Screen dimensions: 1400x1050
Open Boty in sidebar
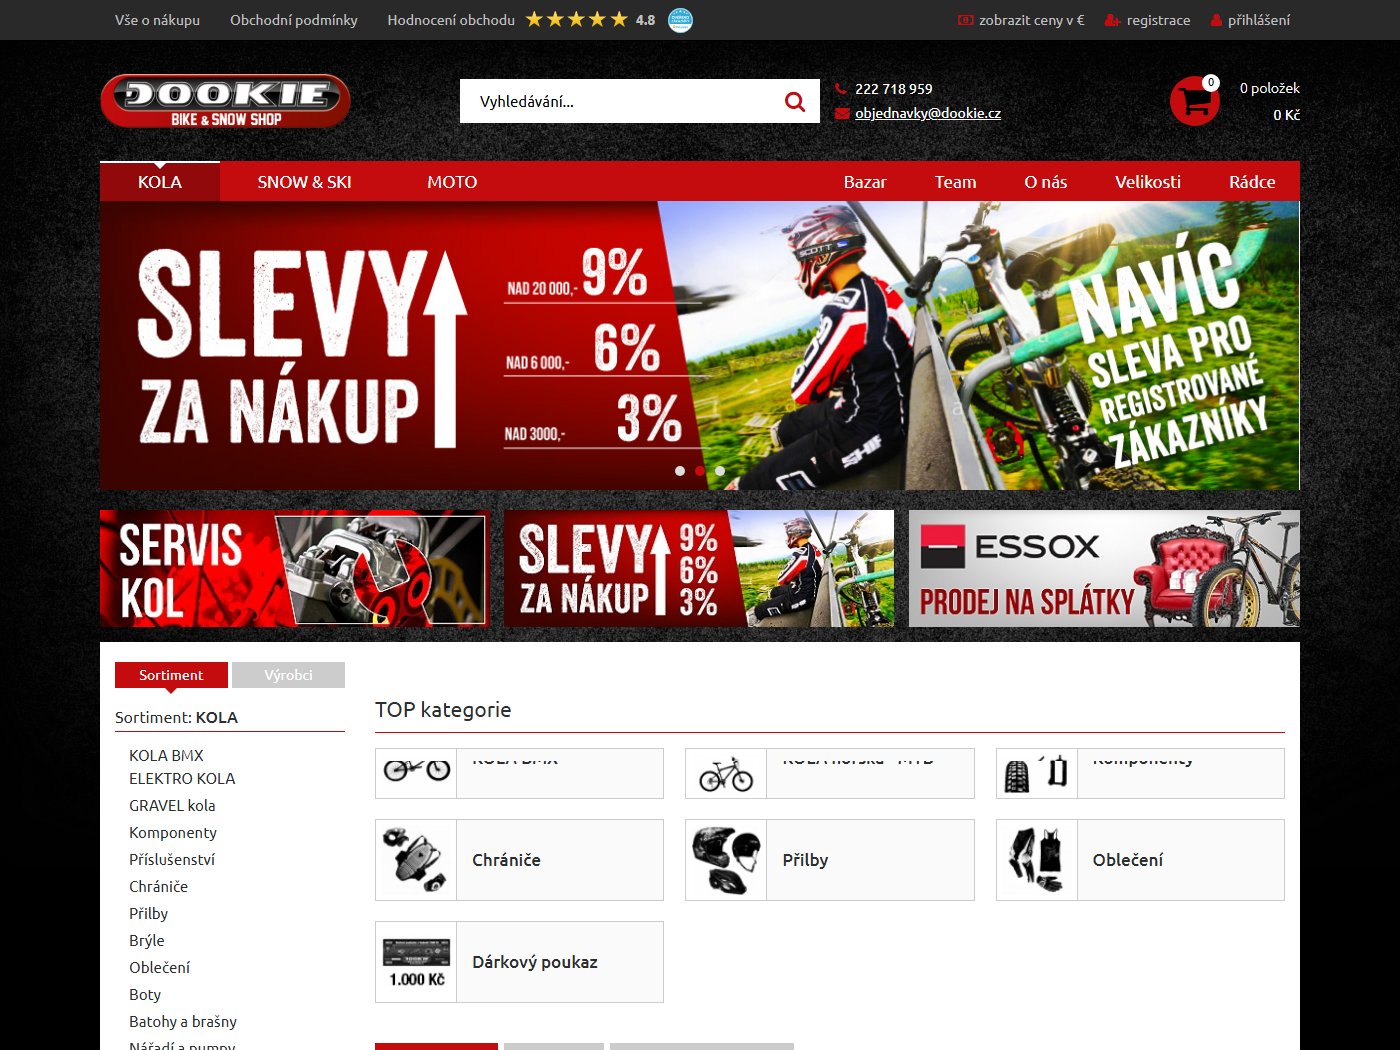pyautogui.click(x=145, y=994)
